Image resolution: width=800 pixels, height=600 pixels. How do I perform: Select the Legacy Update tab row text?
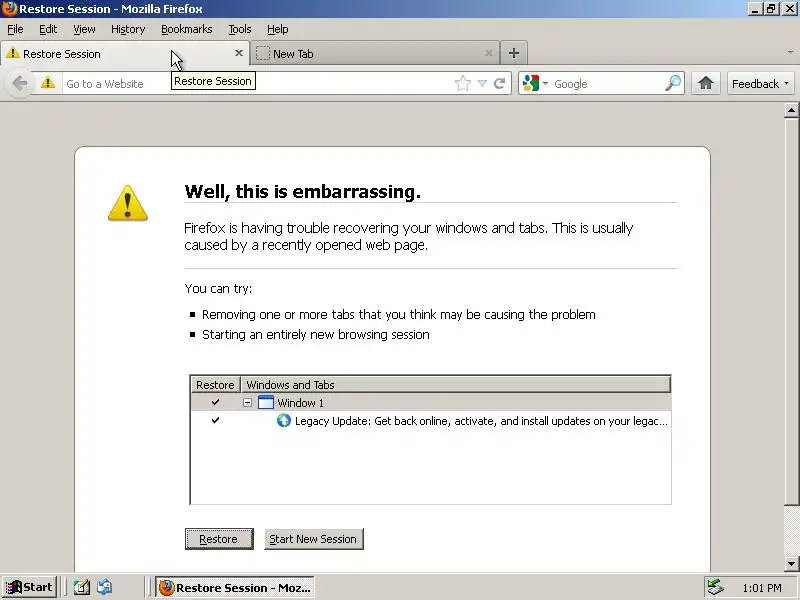coord(481,421)
